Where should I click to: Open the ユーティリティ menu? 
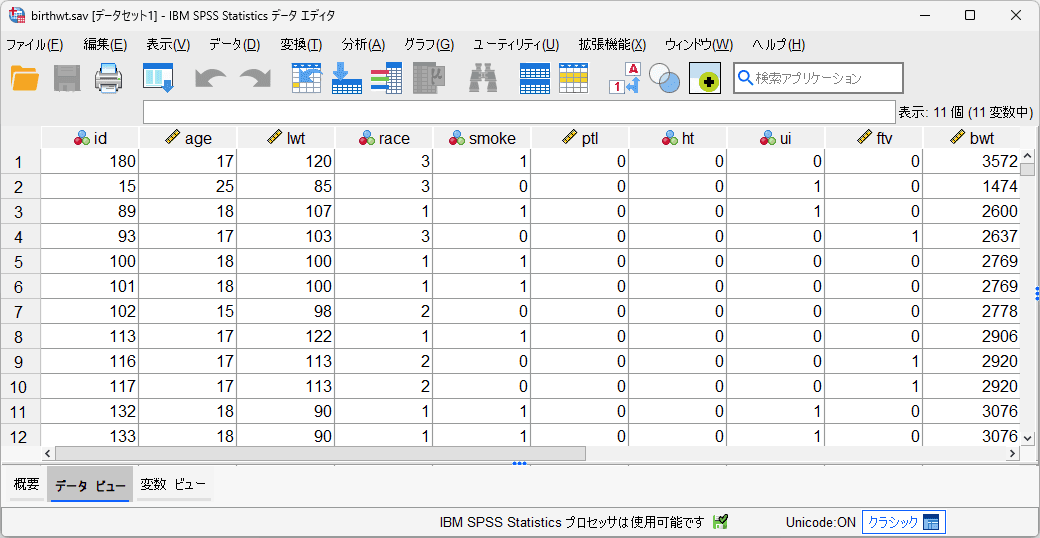pyautogui.click(x=516, y=45)
